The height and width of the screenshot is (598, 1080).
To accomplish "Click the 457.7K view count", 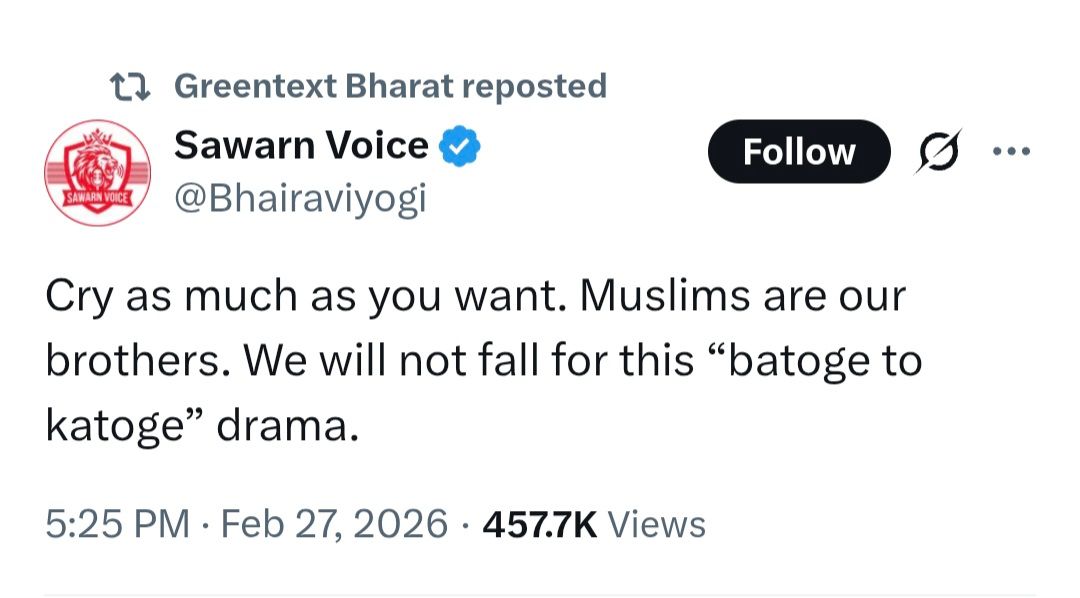I will tap(540, 524).
